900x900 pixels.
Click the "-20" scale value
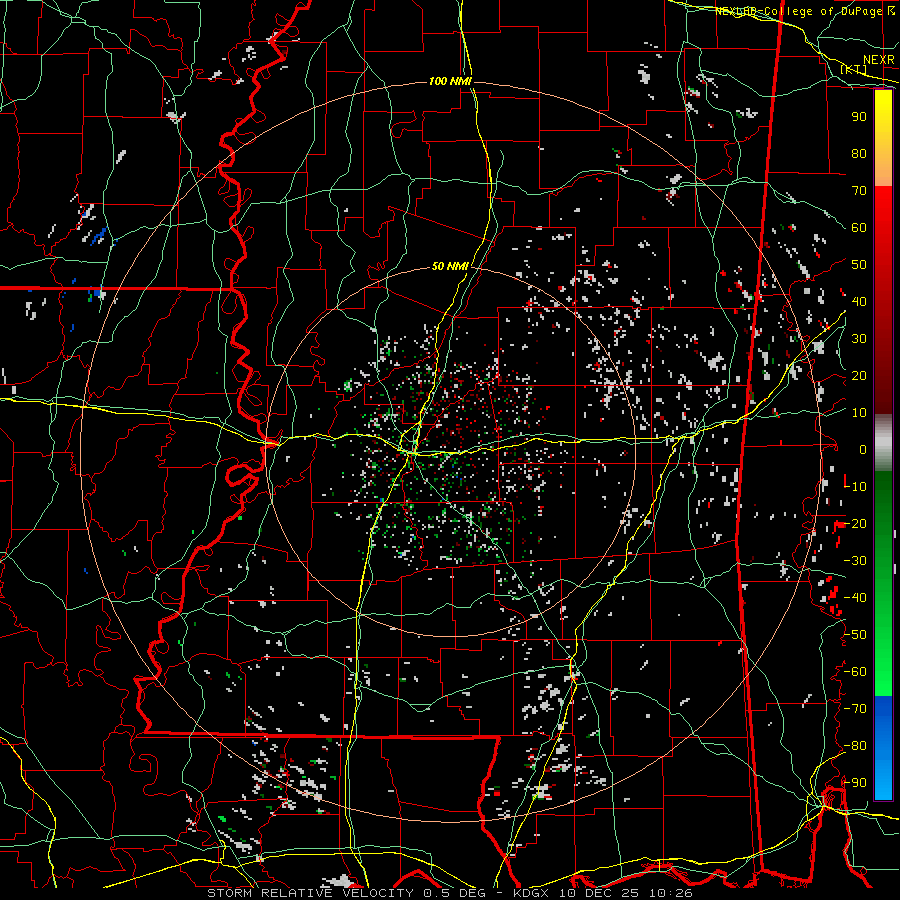(x=855, y=523)
